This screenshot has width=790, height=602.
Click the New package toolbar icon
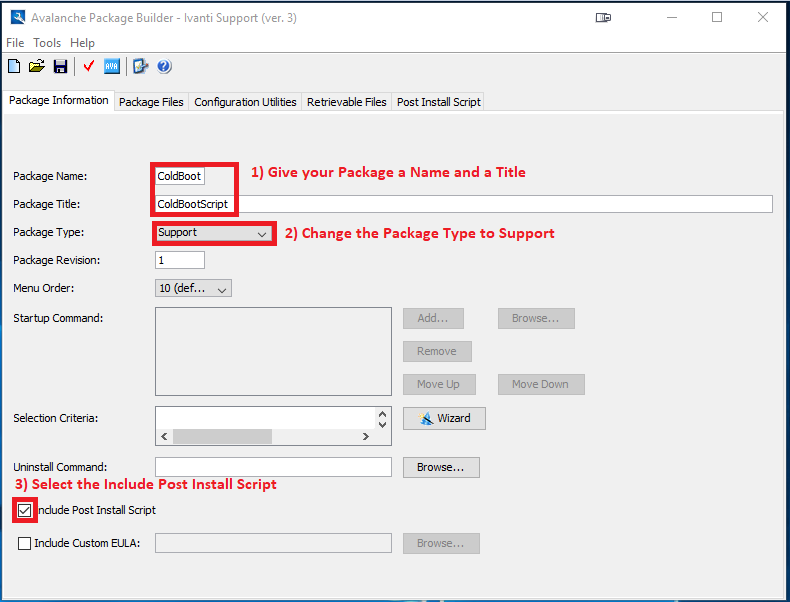pos(14,66)
